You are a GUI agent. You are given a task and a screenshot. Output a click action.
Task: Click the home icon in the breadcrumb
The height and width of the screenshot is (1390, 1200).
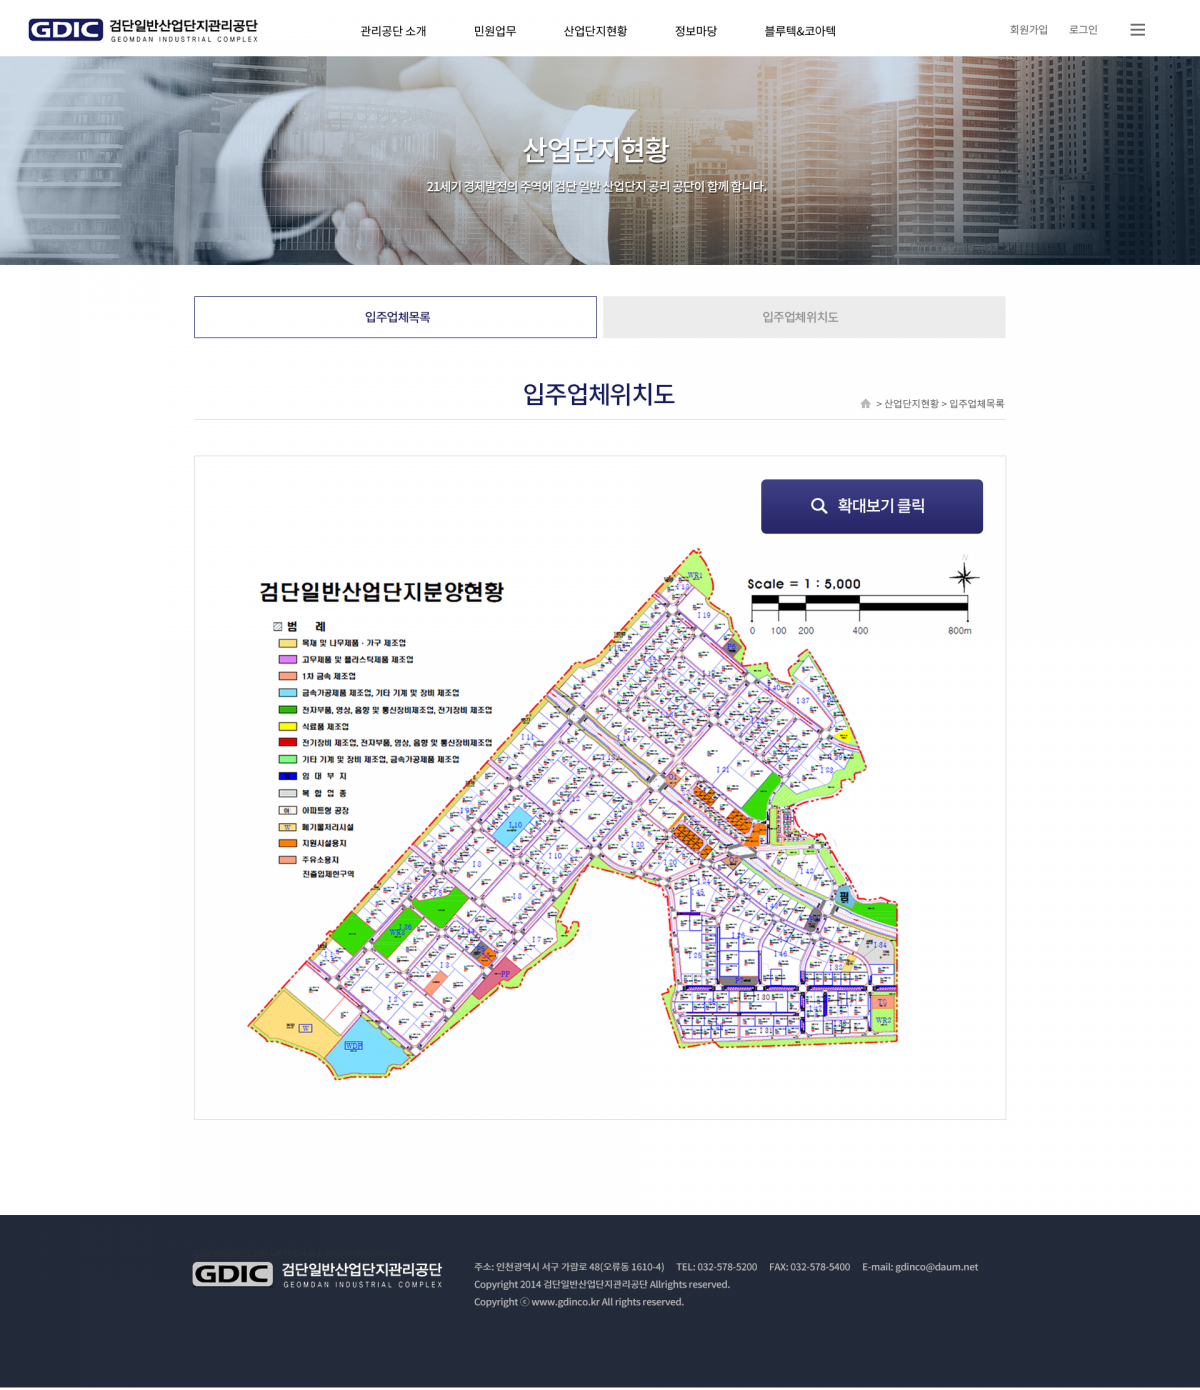coord(865,404)
